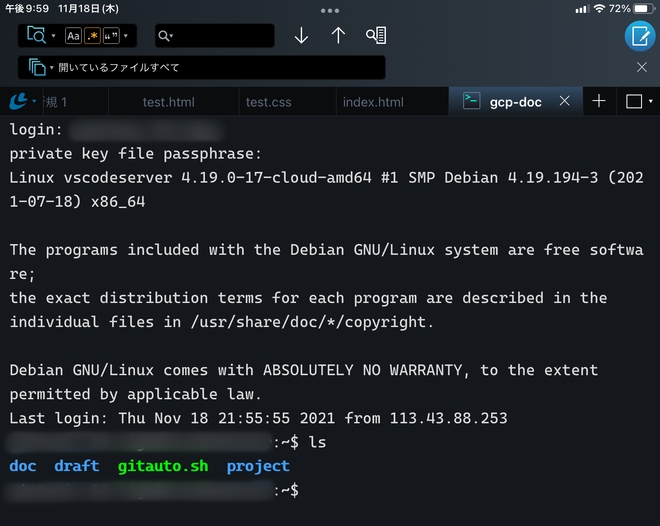Screen dimensions: 660x526
Task: Choose search scope 開いているファイルすべて
Action: [201, 67]
